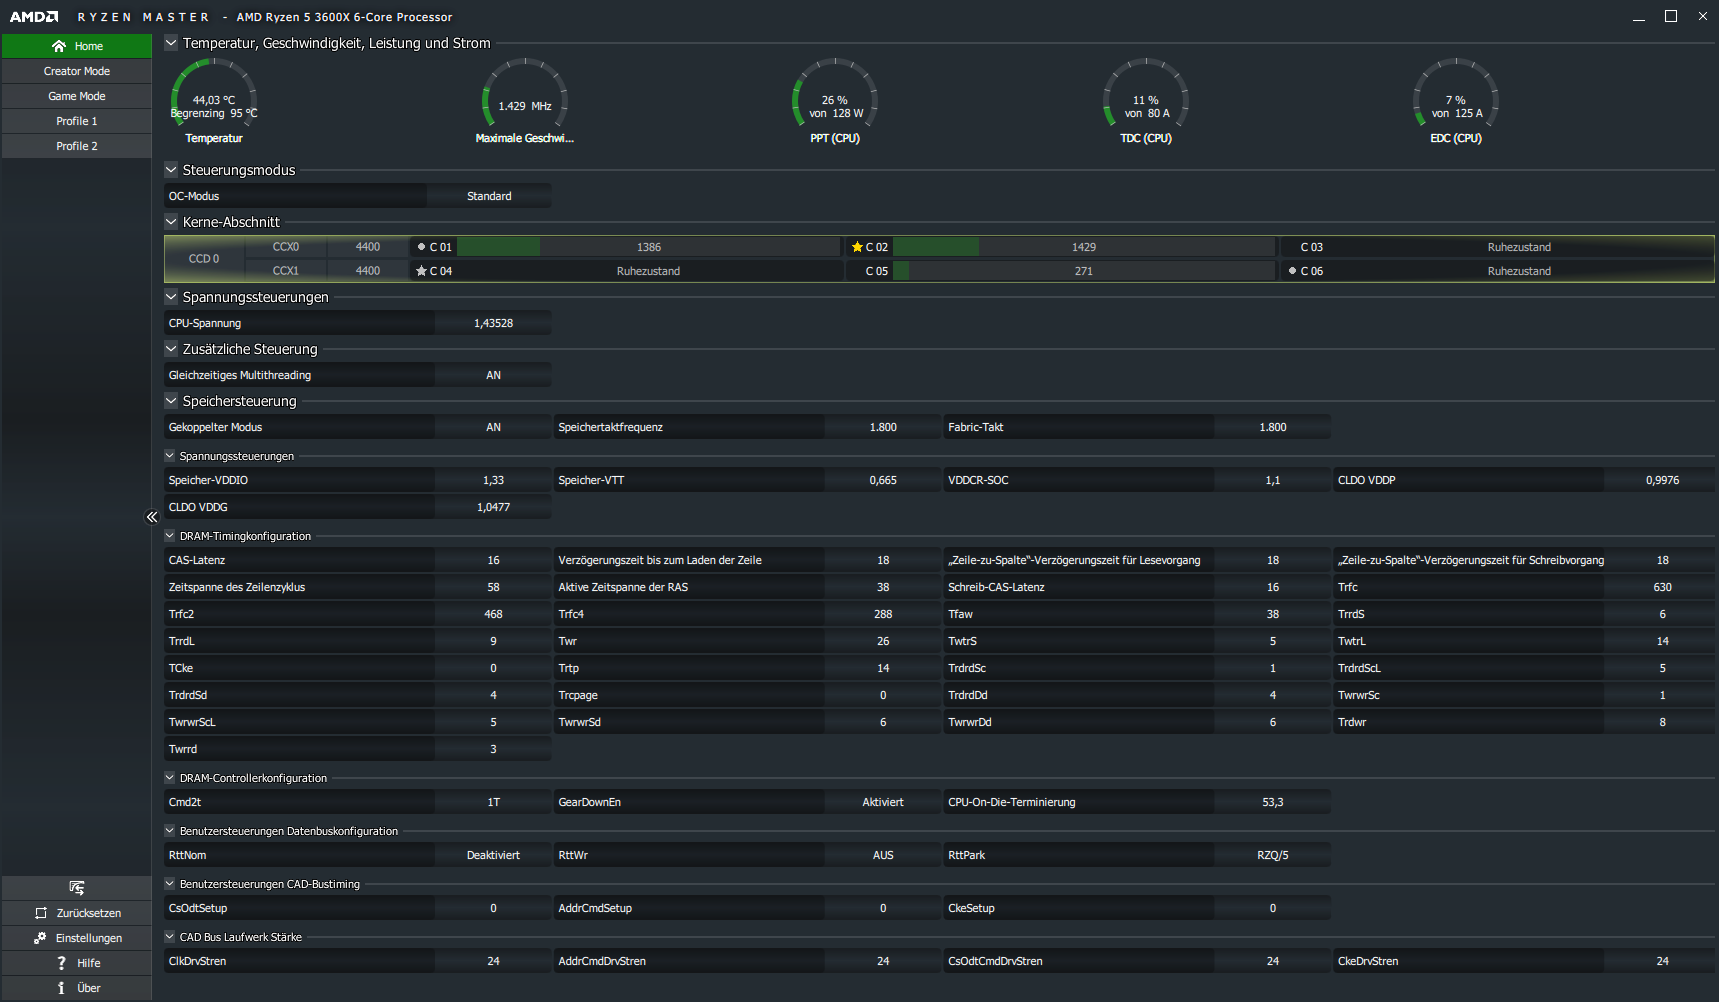Click the Fabric-Takt label
1719x1002 pixels.
(x=975, y=427)
